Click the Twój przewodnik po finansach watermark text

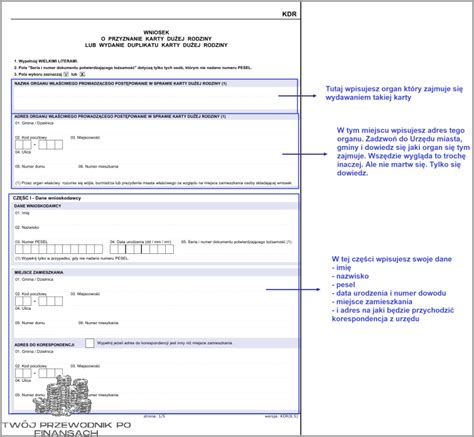click(66, 429)
